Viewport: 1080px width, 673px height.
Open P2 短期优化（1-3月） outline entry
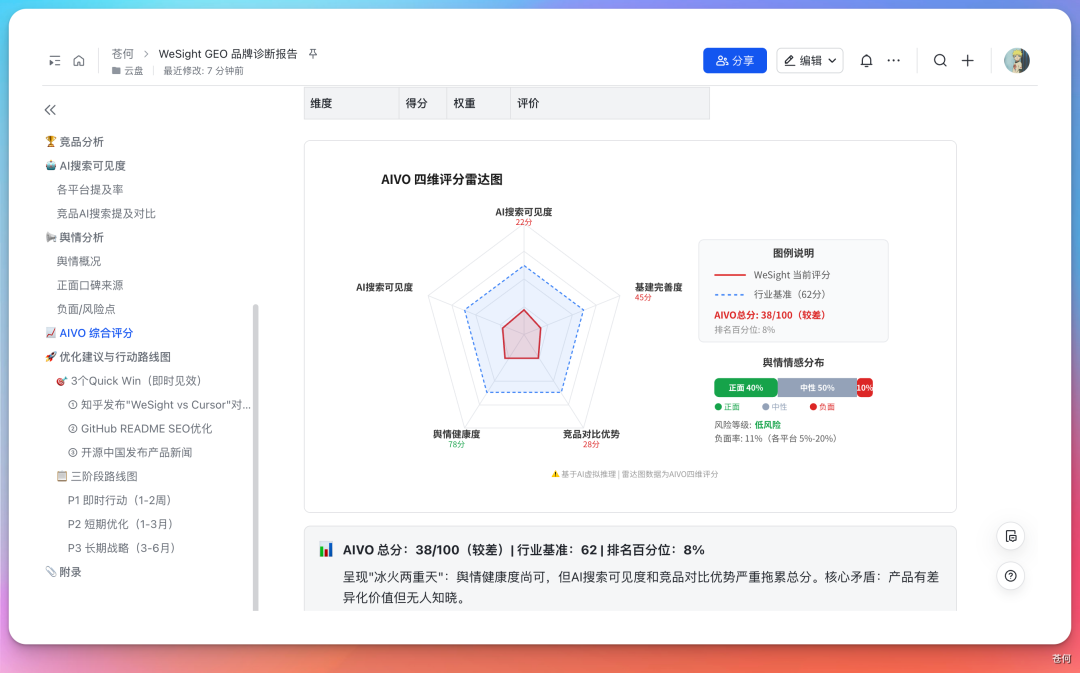click(x=121, y=524)
